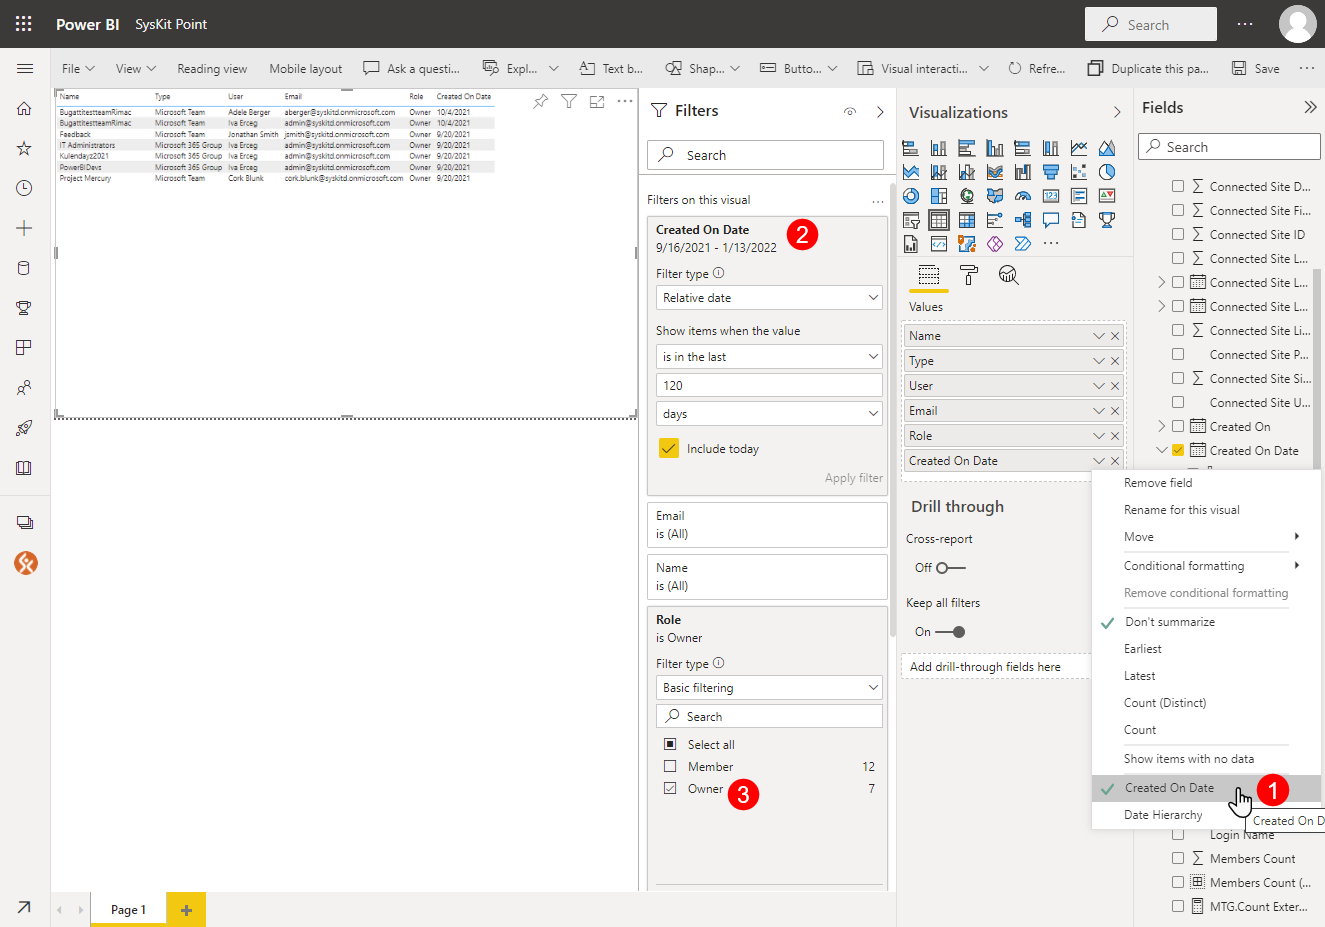Open Favorites star in left navigation
This screenshot has height=927, width=1325.
(x=24, y=148)
